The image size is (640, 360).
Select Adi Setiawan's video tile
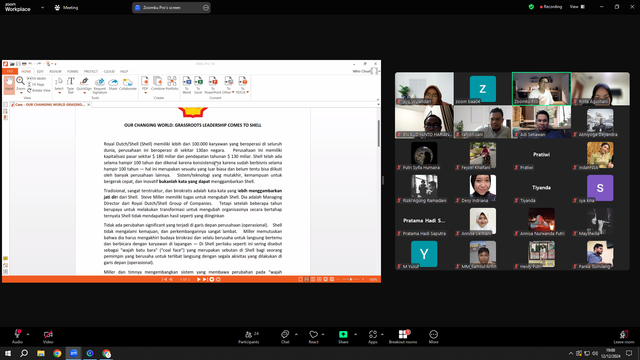coord(542,122)
